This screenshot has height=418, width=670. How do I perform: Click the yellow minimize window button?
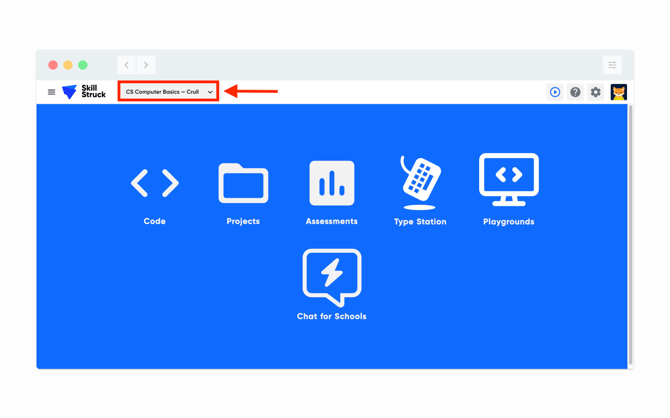point(68,65)
